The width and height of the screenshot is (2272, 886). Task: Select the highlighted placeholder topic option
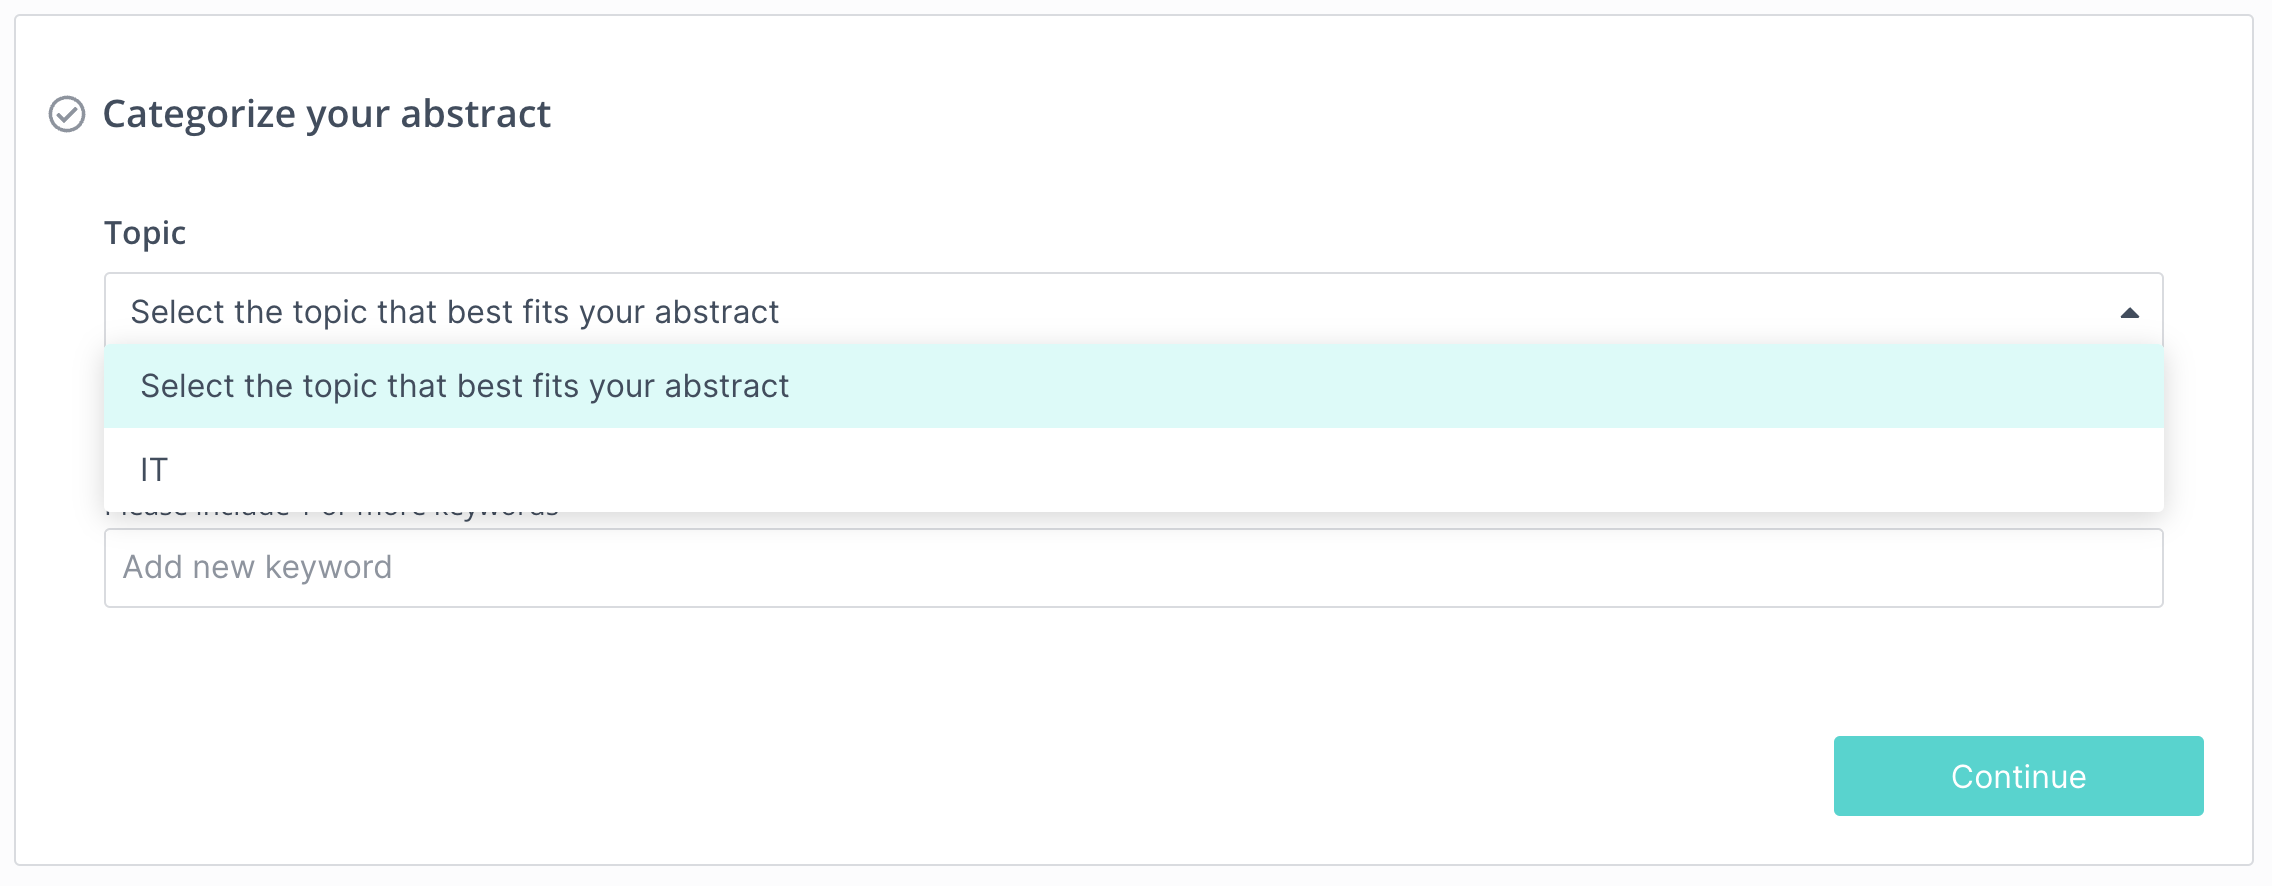(1134, 386)
